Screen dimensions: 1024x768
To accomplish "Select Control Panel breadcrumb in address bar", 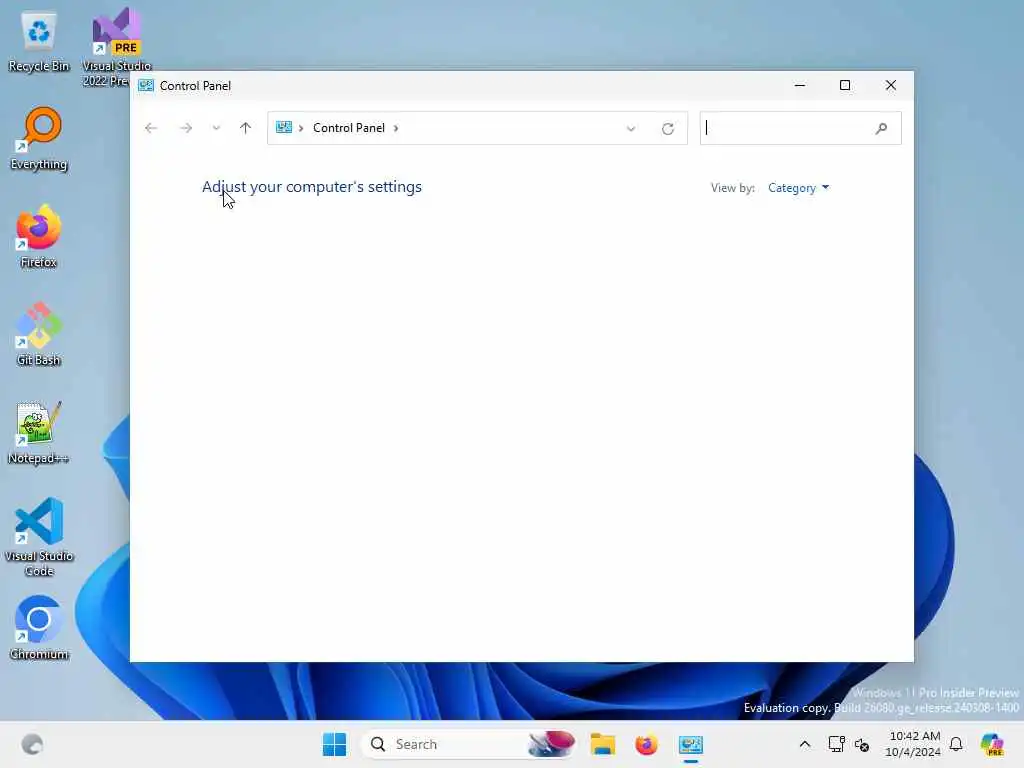I will (349, 128).
